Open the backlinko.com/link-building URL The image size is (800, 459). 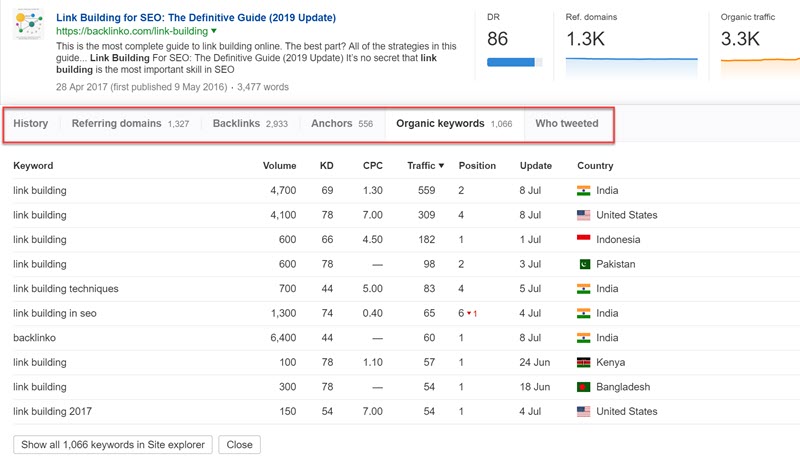pyautogui.click(x=132, y=31)
